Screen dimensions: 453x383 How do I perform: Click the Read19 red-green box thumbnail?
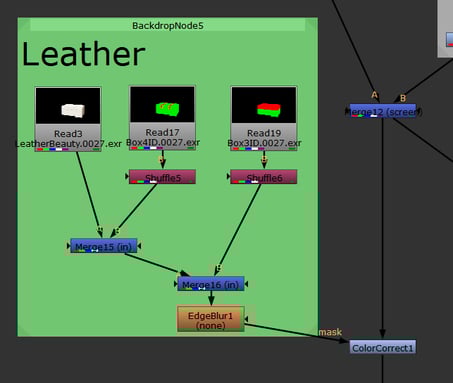[x=264, y=105]
